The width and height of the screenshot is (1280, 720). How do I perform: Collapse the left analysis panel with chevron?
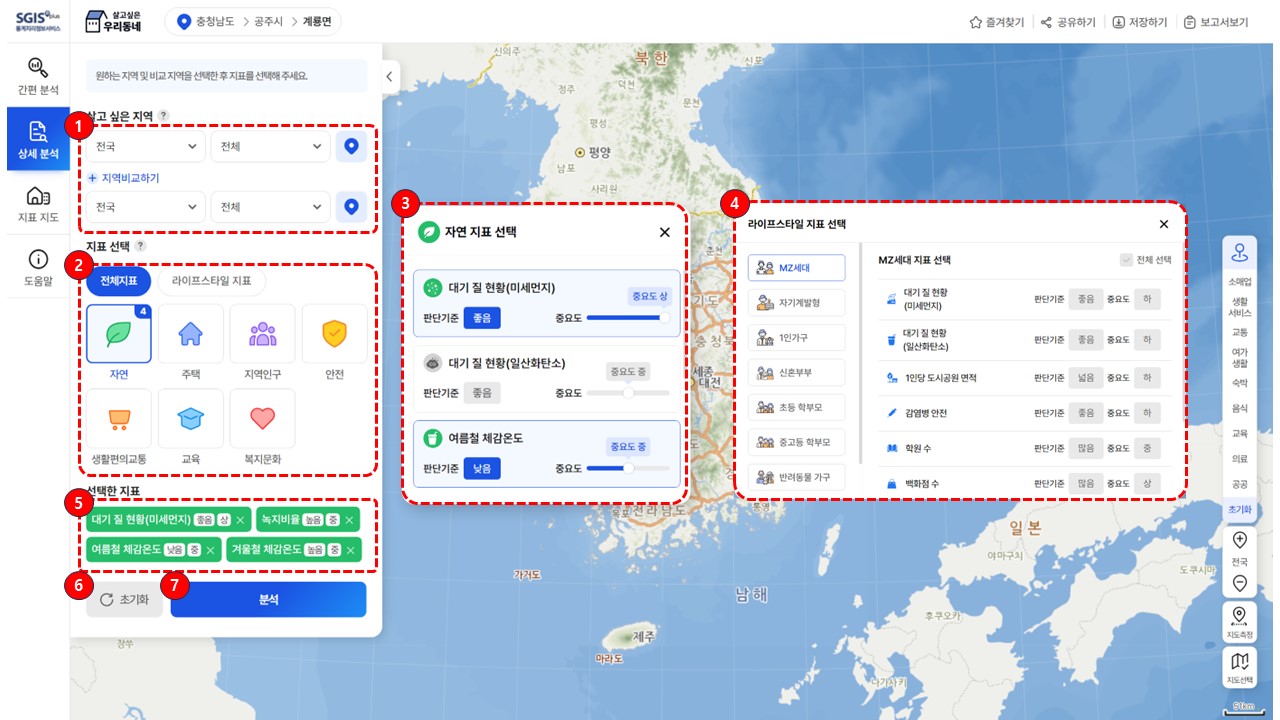tap(390, 75)
